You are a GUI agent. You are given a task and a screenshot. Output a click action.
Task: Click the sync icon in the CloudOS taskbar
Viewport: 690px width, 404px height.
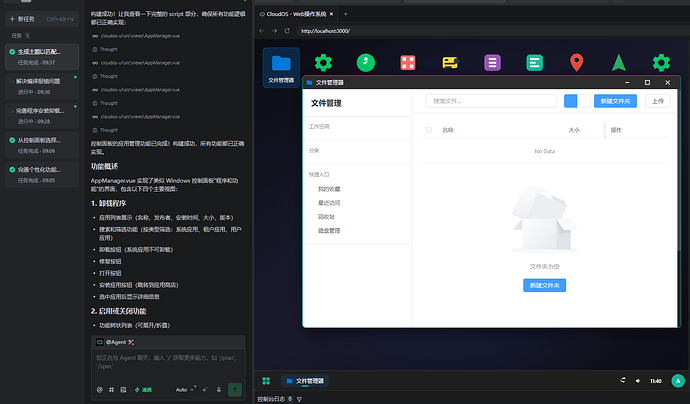click(623, 380)
